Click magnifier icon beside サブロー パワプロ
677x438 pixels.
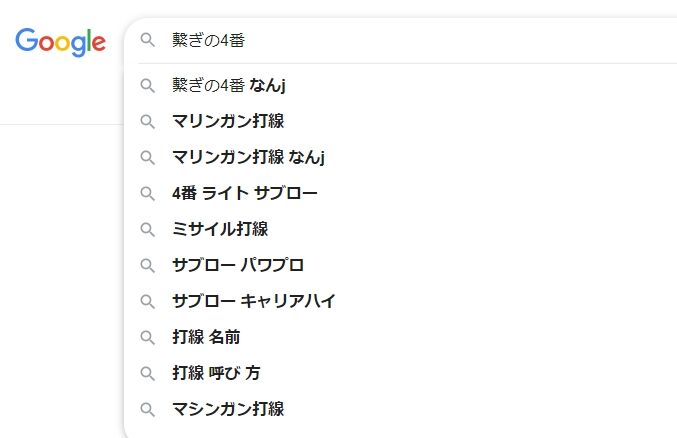[147, 265]
